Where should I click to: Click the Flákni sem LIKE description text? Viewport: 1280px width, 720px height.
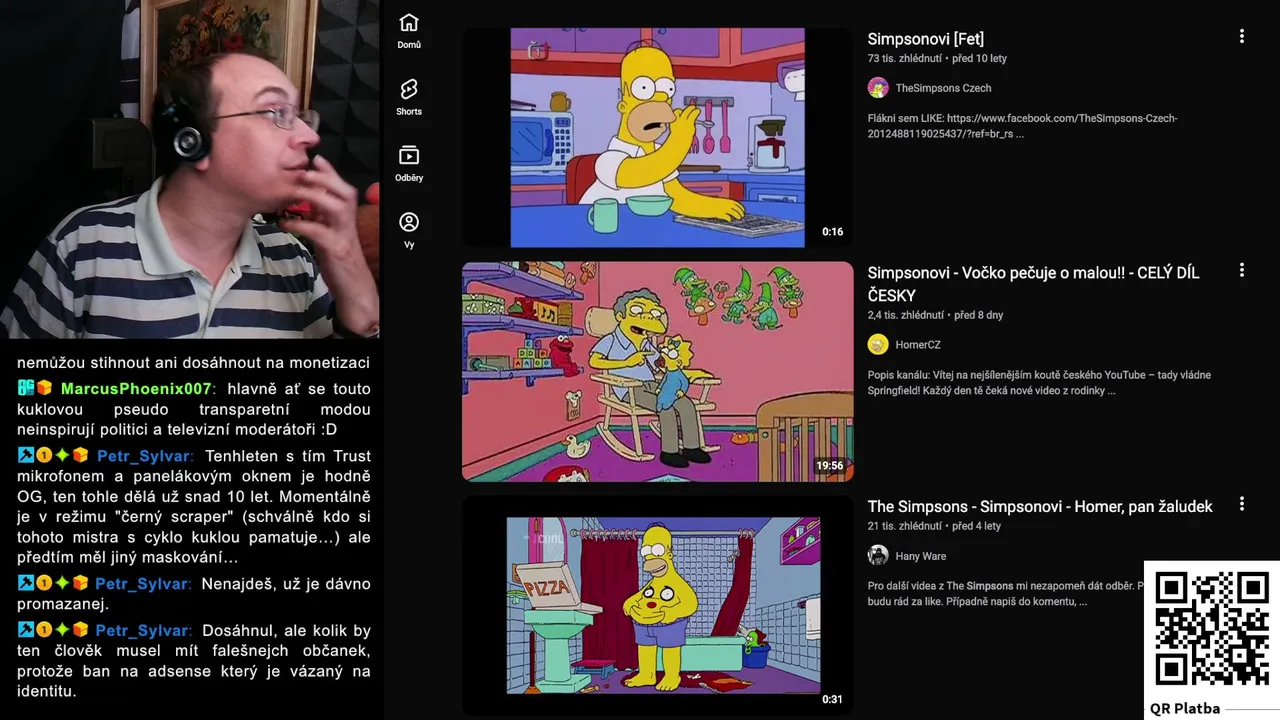[1022, 126]
